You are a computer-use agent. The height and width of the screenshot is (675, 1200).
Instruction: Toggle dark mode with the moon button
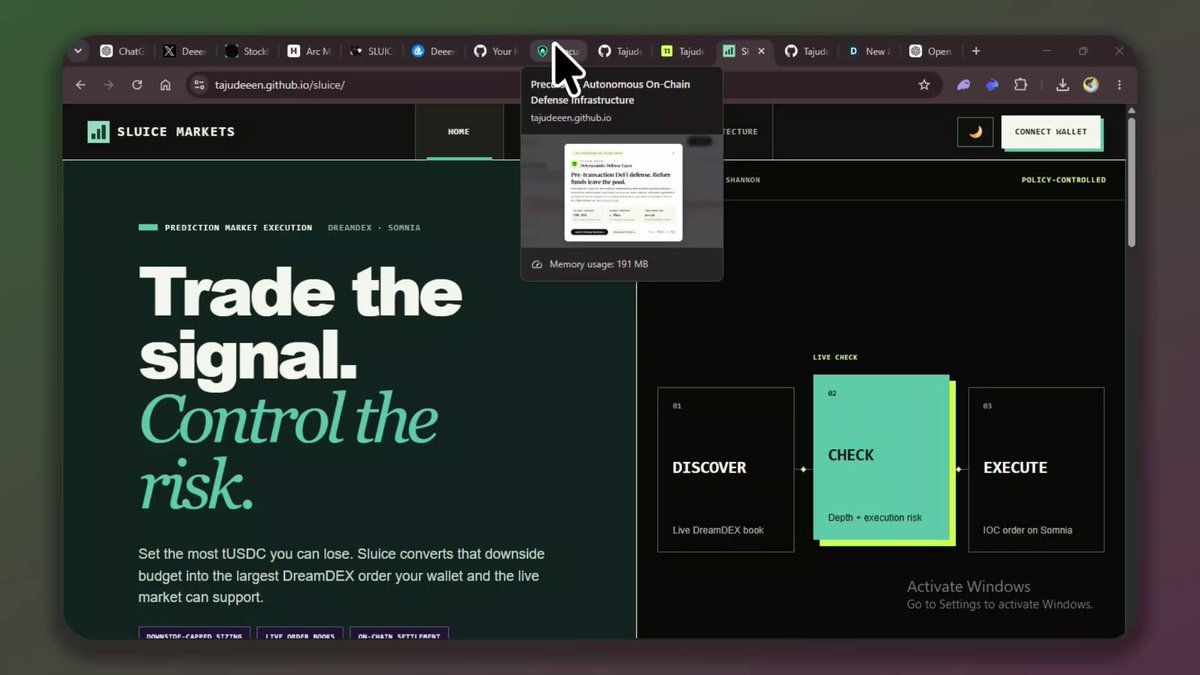pos(975,132)
